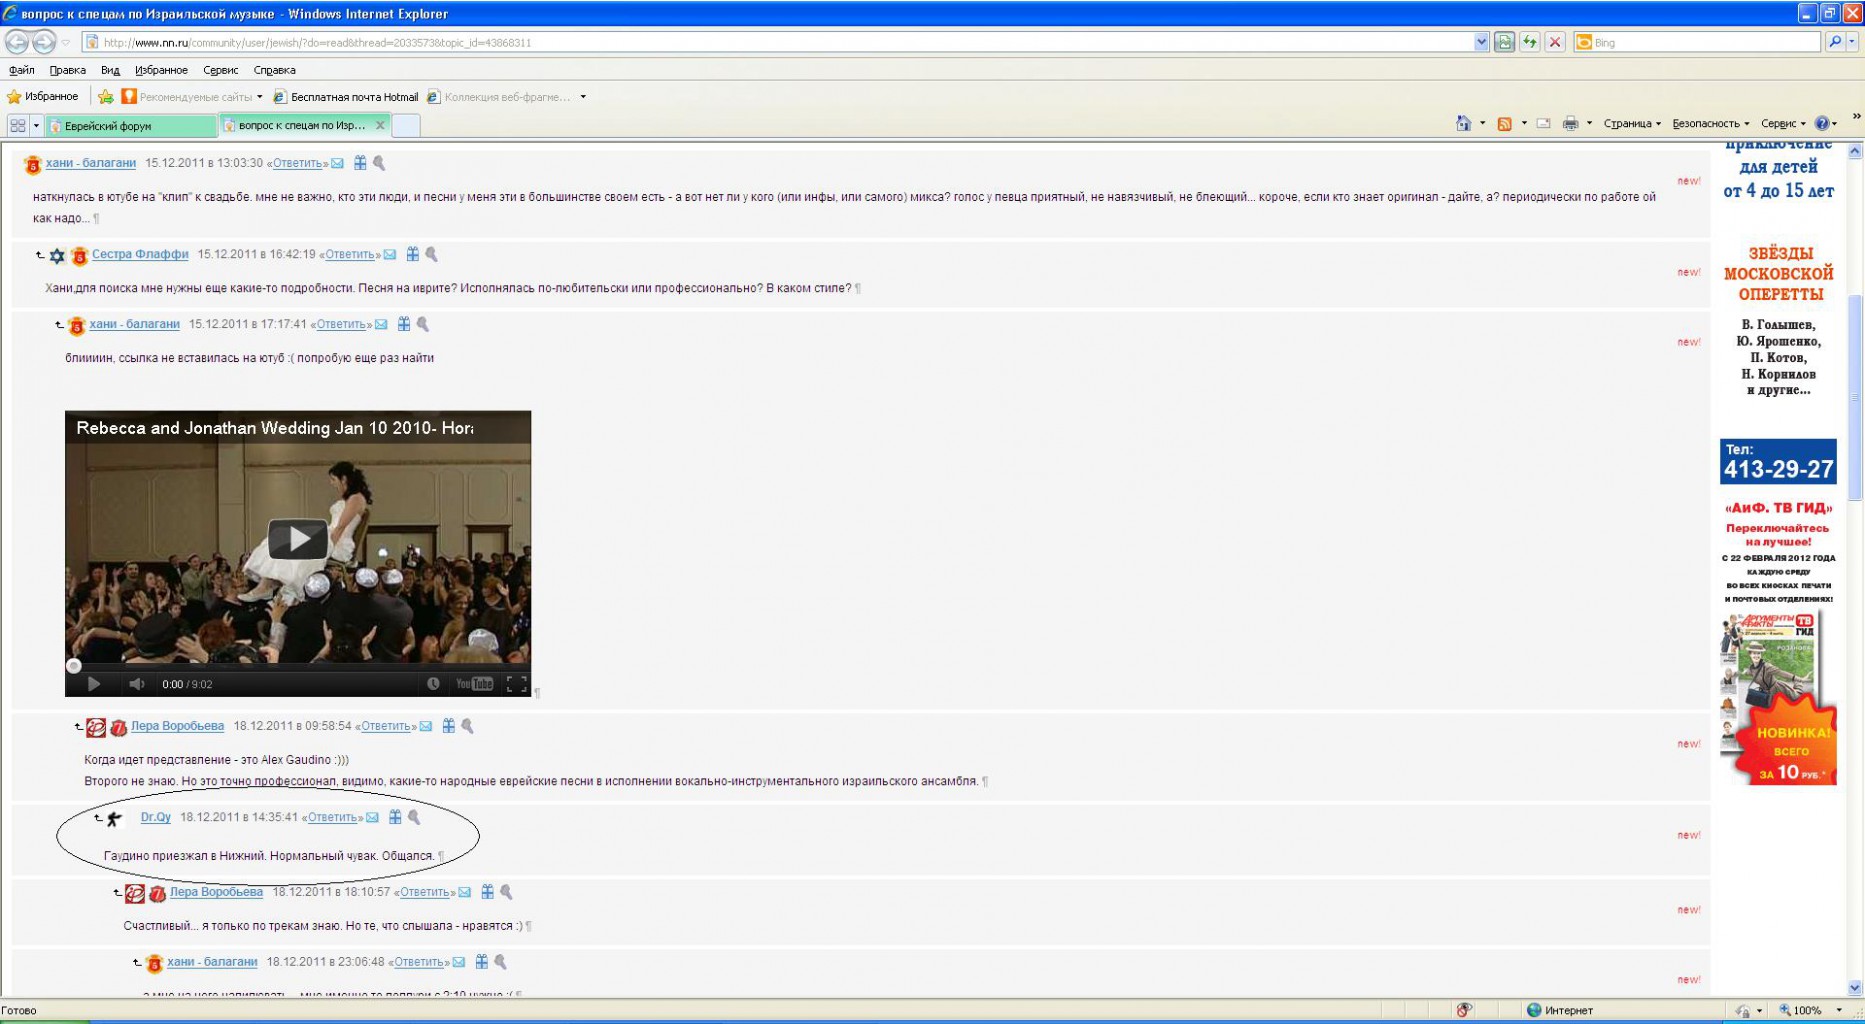Open the recent pages dropdown by navigation arrows
Image resolution: width=1865 pixels, height=1024 pixels.
66,42
